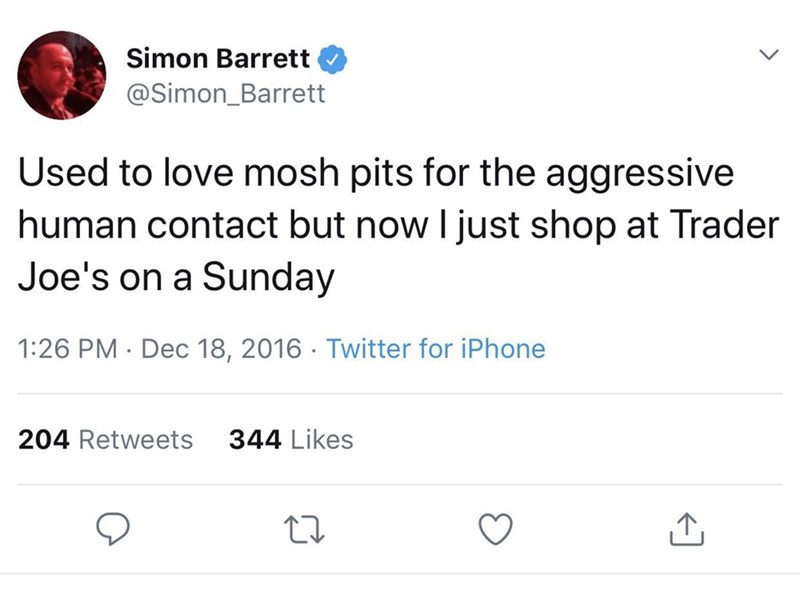Screen dimensions: 800x590
Task: View the 204 Retweets list
Action: pyautogui.click(x=107, y=439)
